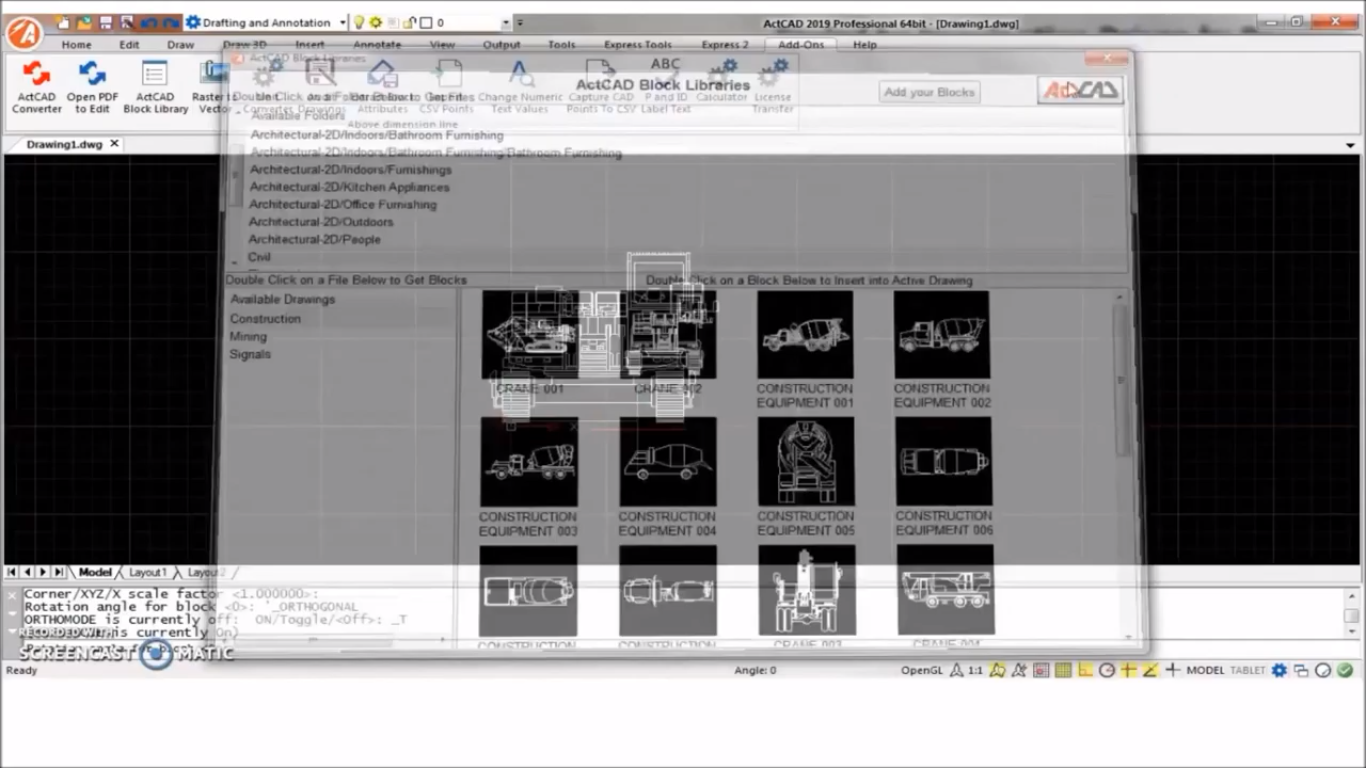1366x768 pixels.
Task: Create a new drawing from quick access toolbar
Action: 64,22
